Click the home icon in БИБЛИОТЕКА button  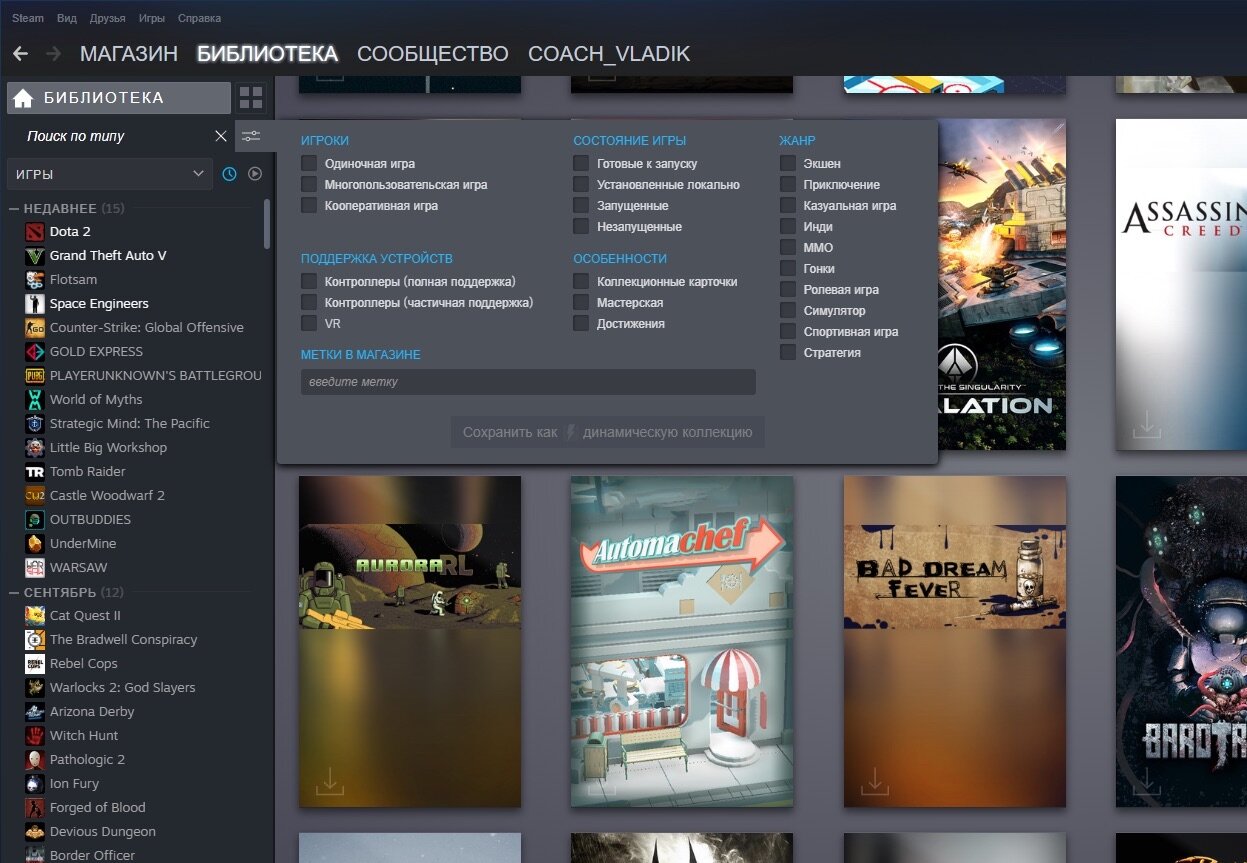(23, 98)
